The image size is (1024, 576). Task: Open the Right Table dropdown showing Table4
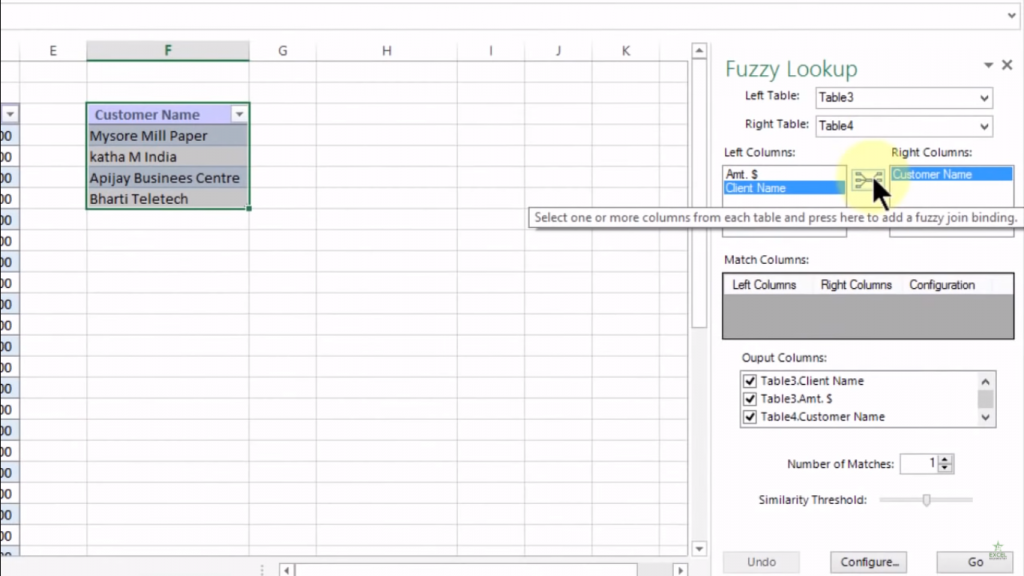(985, 126)
